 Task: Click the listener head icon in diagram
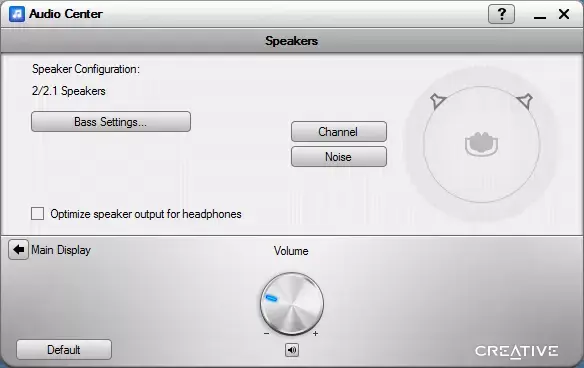(481, 144)
